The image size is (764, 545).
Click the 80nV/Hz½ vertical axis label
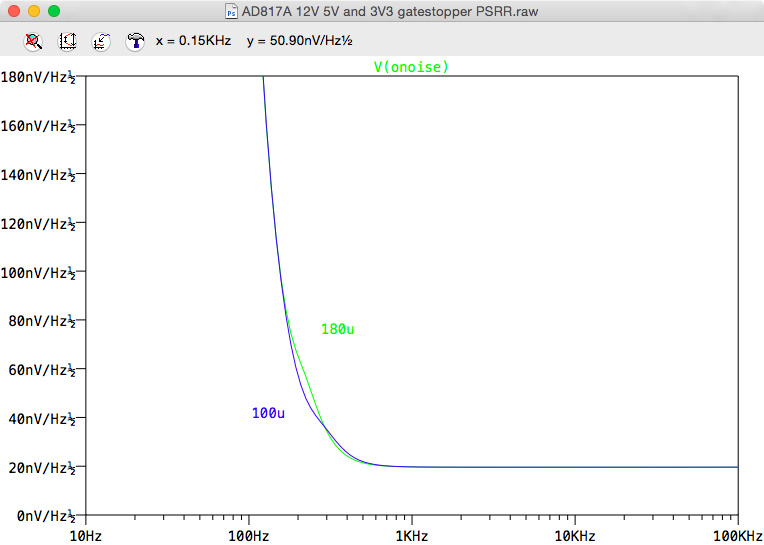click(x=42, y=322)
